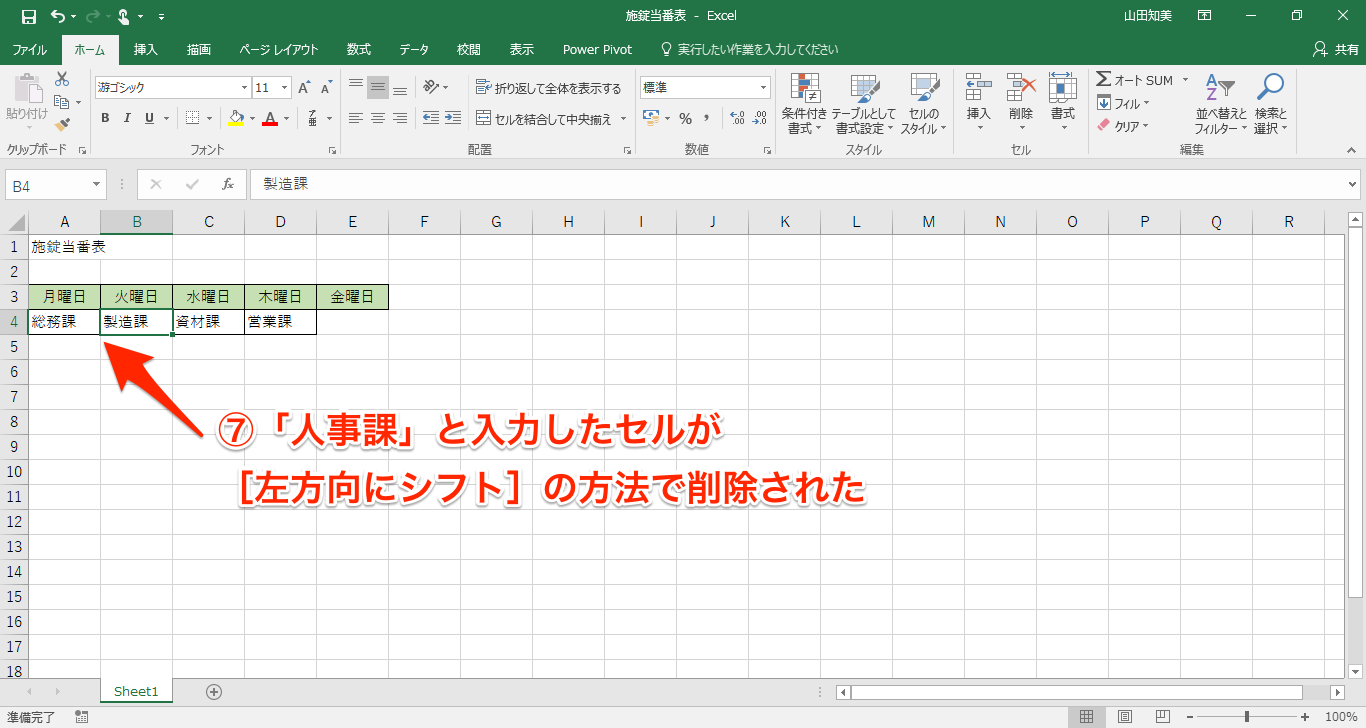Switch to Page Layout ribbon tab
Viewport: 1366px width, 728px height.
[x=279, y=49]
